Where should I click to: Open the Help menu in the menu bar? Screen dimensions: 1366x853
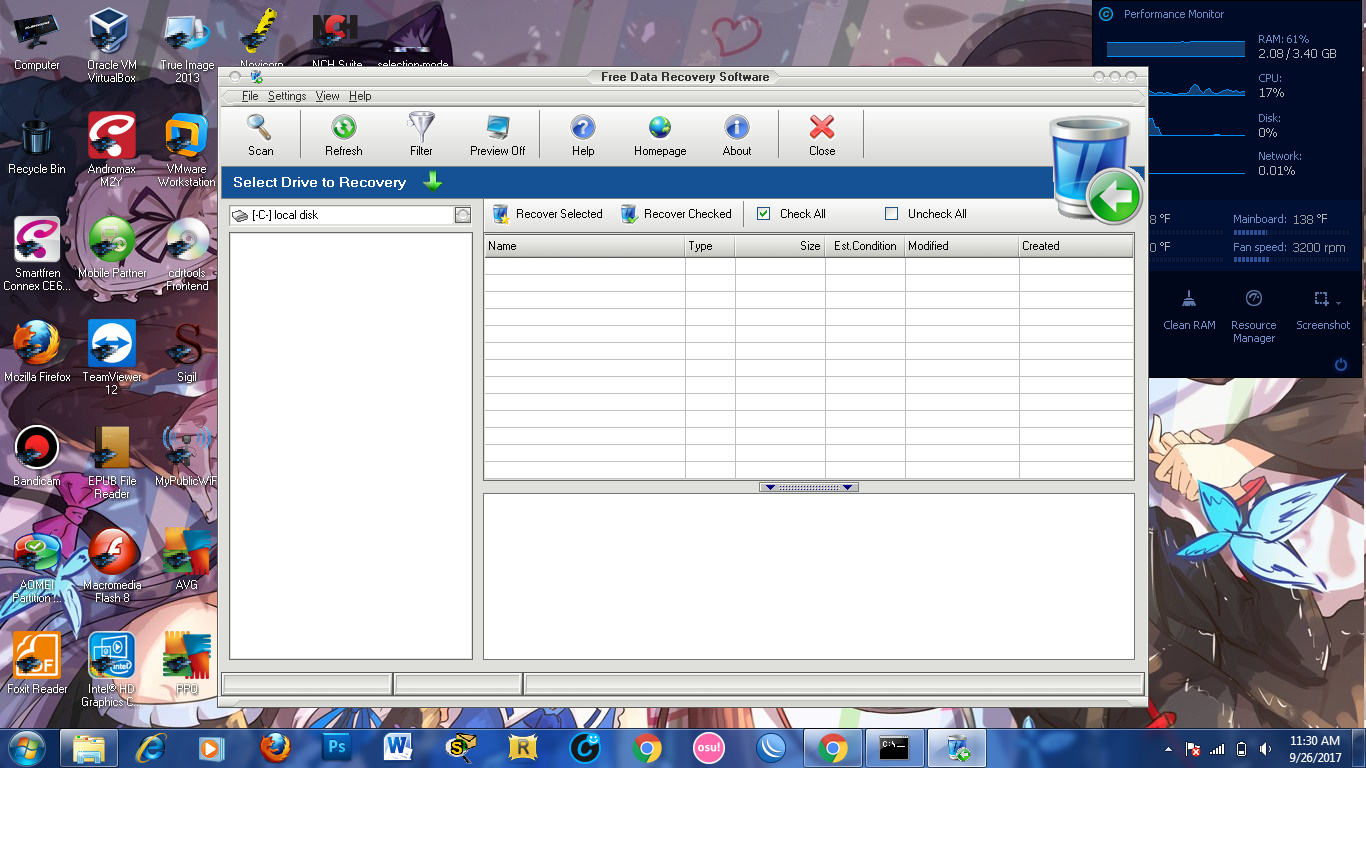tap(360, 96)
